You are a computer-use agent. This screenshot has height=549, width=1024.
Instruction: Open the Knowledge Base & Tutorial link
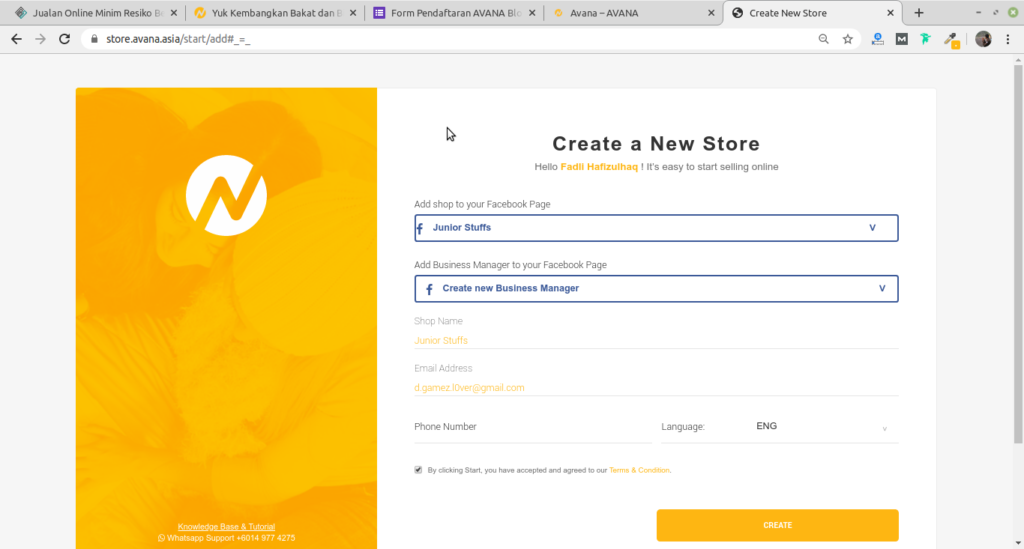(x=226, y=527)
